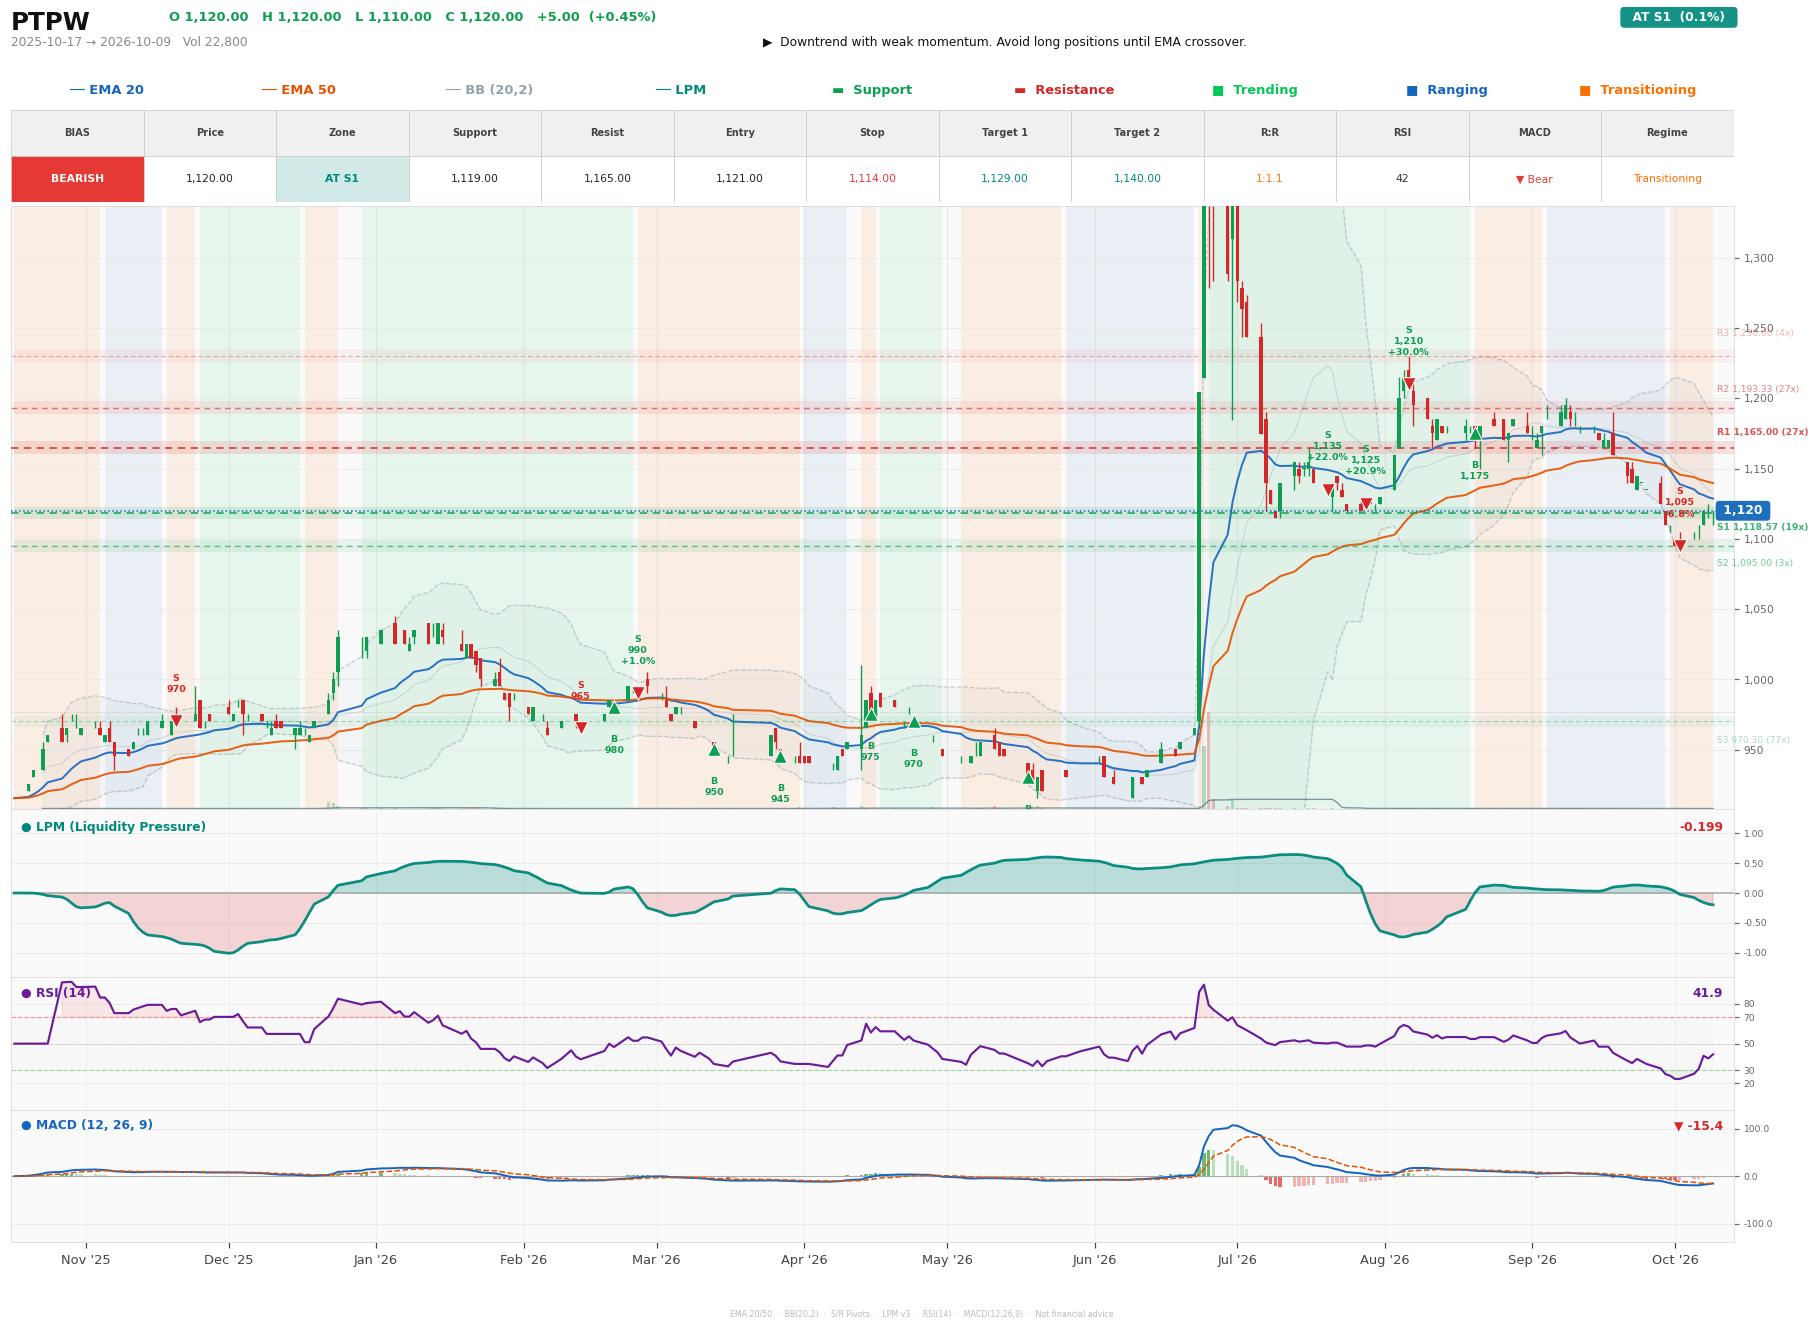Click the R1 1,165.00 resistance label
The width and height of the screenshot is (1819, 1330).
pos(1762,432)
